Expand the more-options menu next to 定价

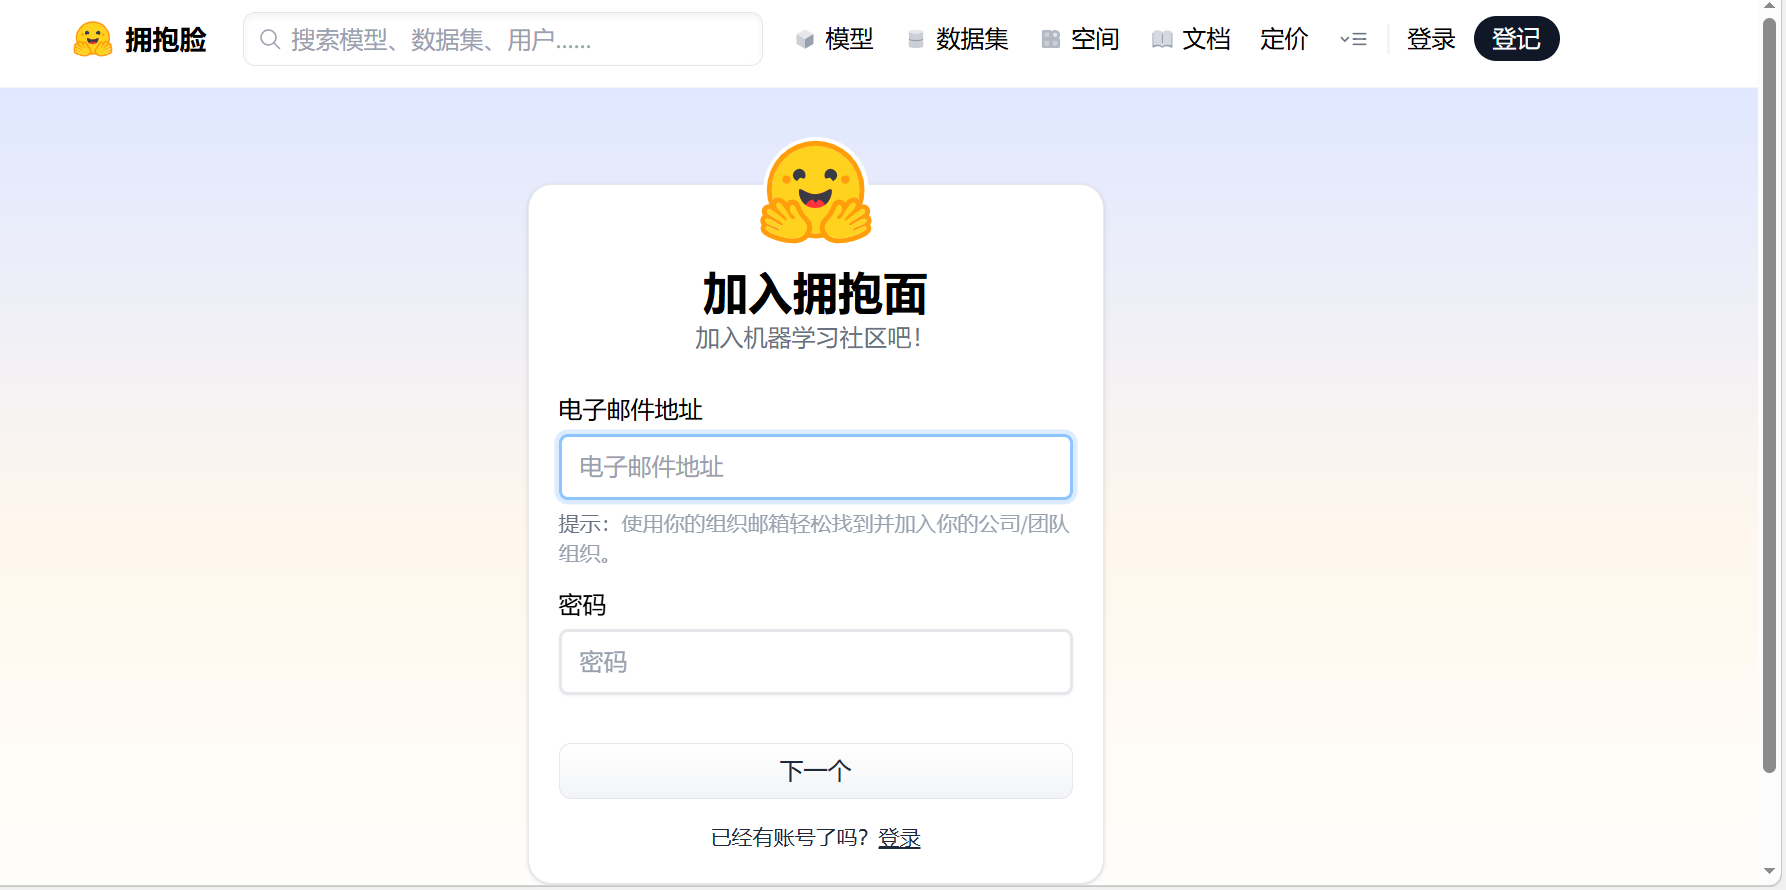pos(1353,39)
